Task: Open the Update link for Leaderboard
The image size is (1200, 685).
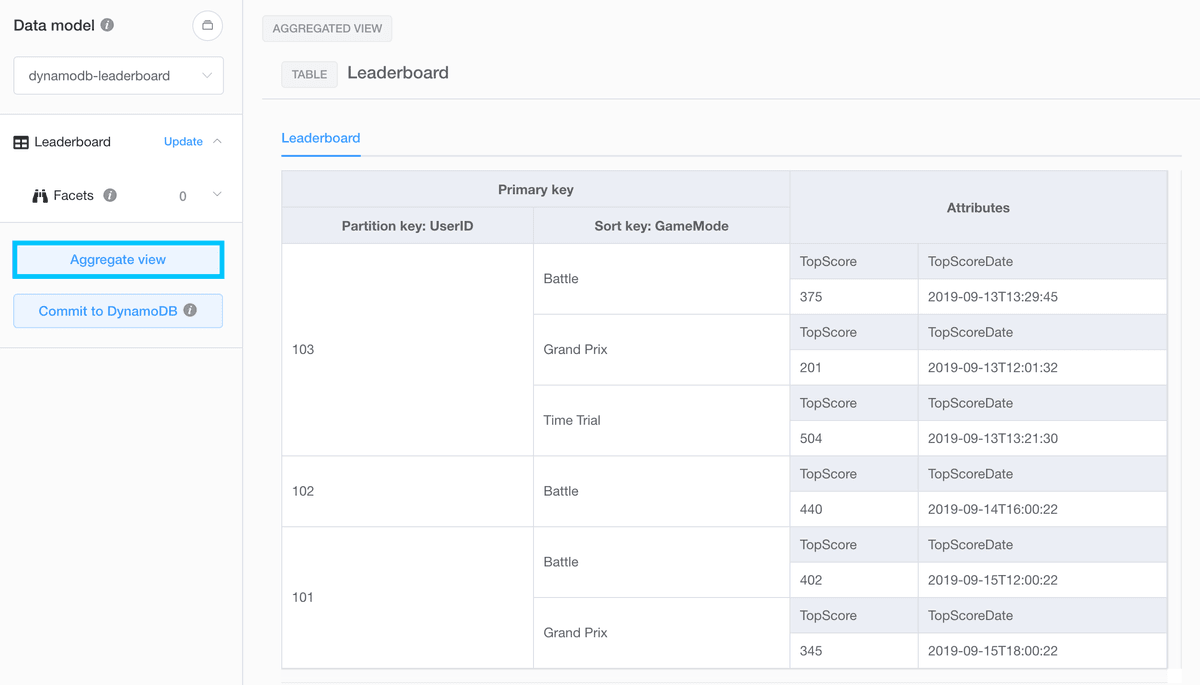Action: 183,141
